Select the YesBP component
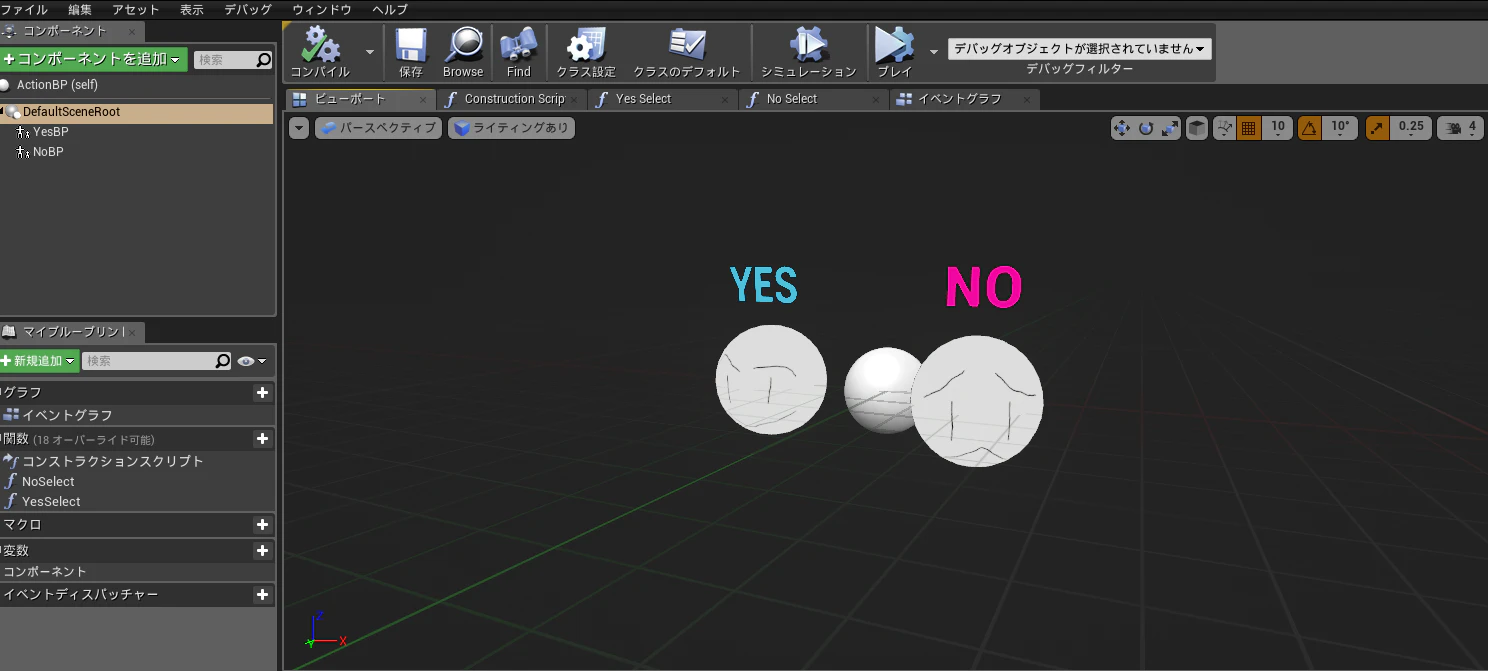 click(x=50, y=132)
